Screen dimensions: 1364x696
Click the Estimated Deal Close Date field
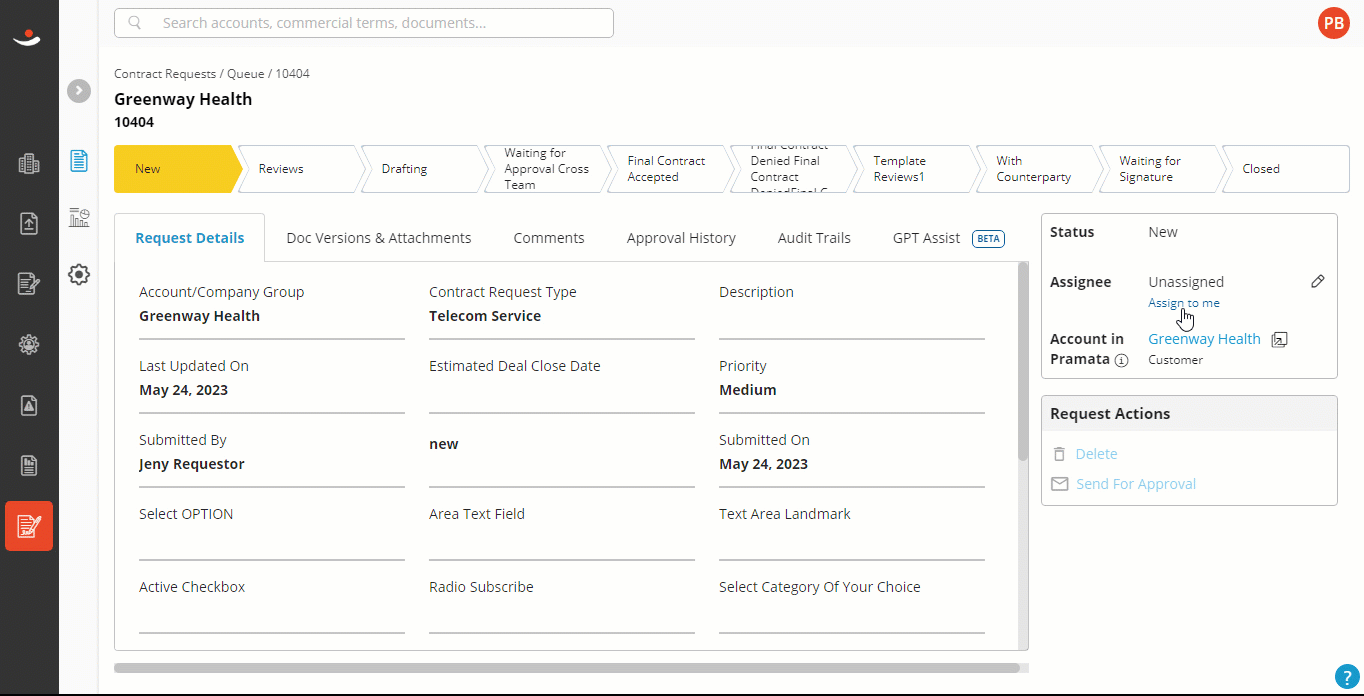click(x=562, y=385)
